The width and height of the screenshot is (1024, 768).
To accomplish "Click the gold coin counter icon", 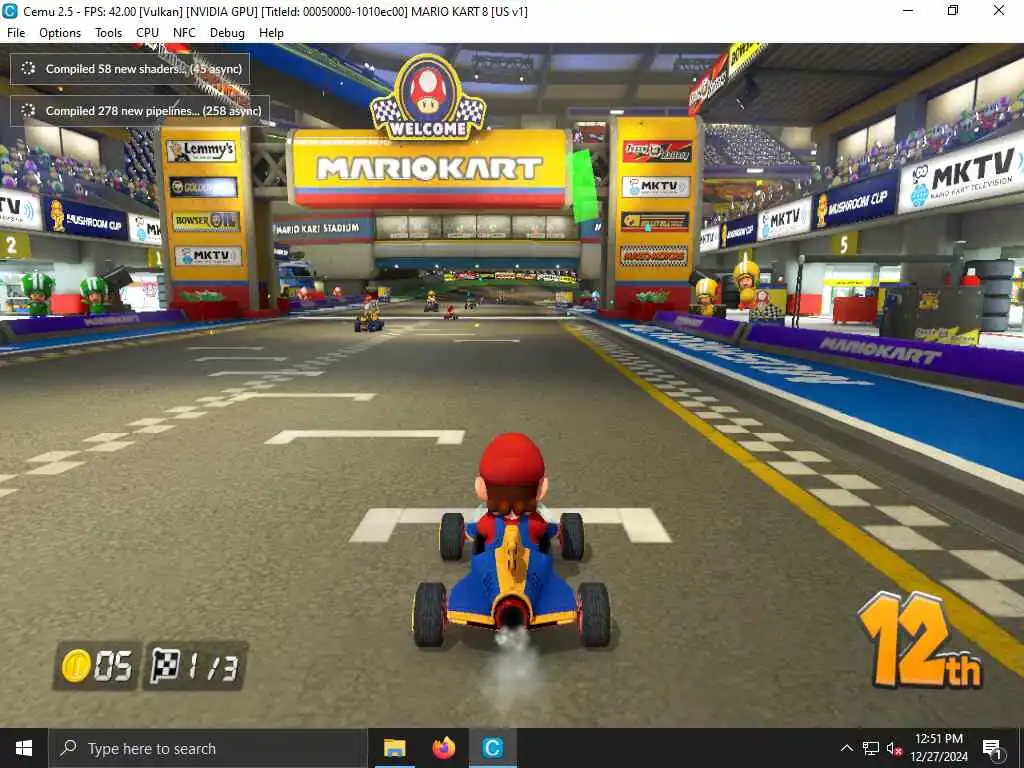I will (x=76, y=666).
